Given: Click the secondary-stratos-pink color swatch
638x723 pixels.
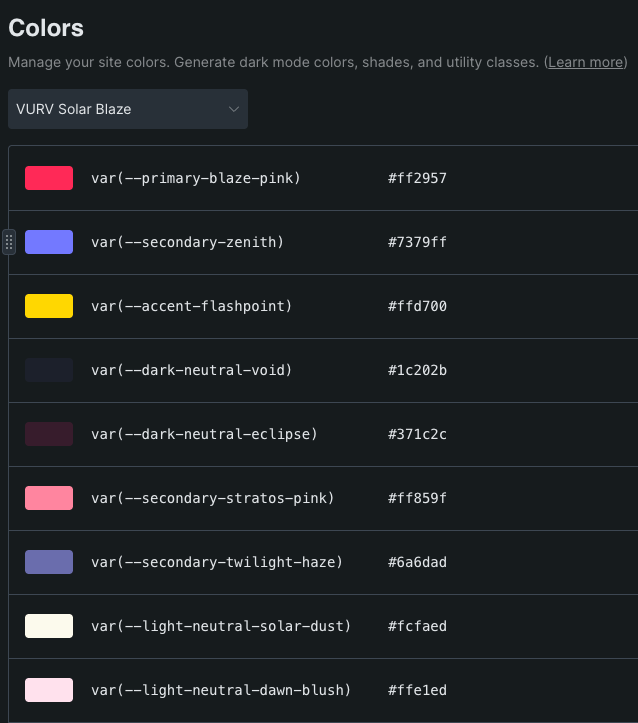Looking at the screenshot, I should click(x=49, y=498).
